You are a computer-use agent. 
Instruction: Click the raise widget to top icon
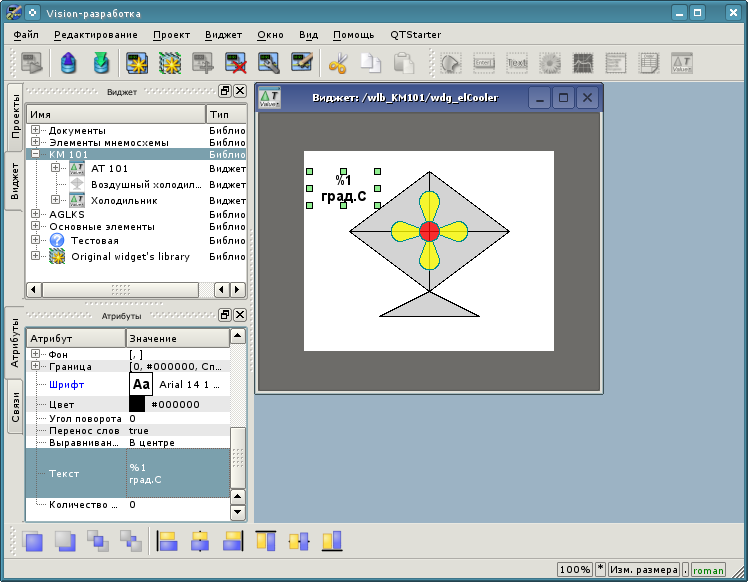[x=33, y=541]
